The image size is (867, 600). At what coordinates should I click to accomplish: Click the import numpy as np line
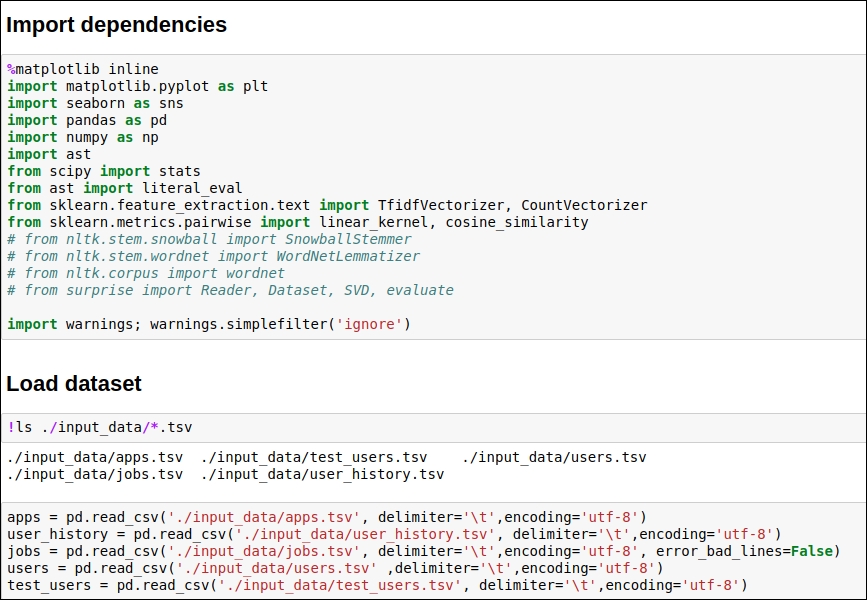[83, 137]
